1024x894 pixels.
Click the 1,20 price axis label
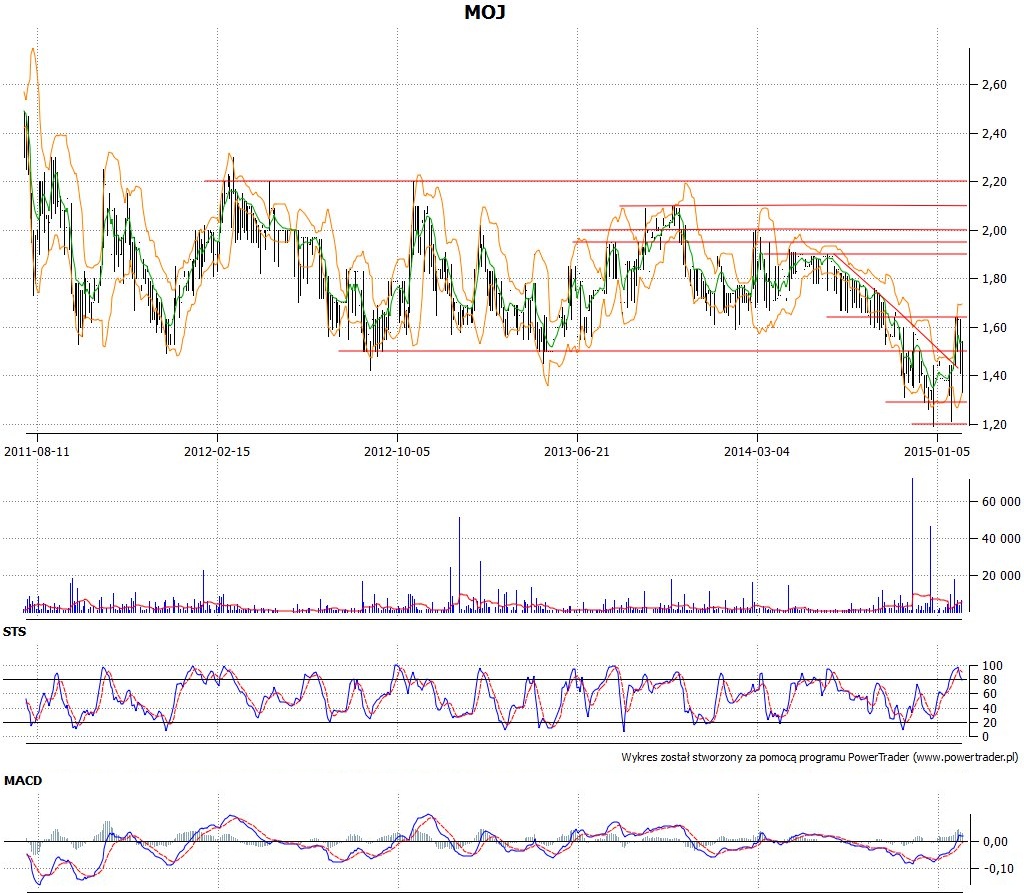(994, 424)
